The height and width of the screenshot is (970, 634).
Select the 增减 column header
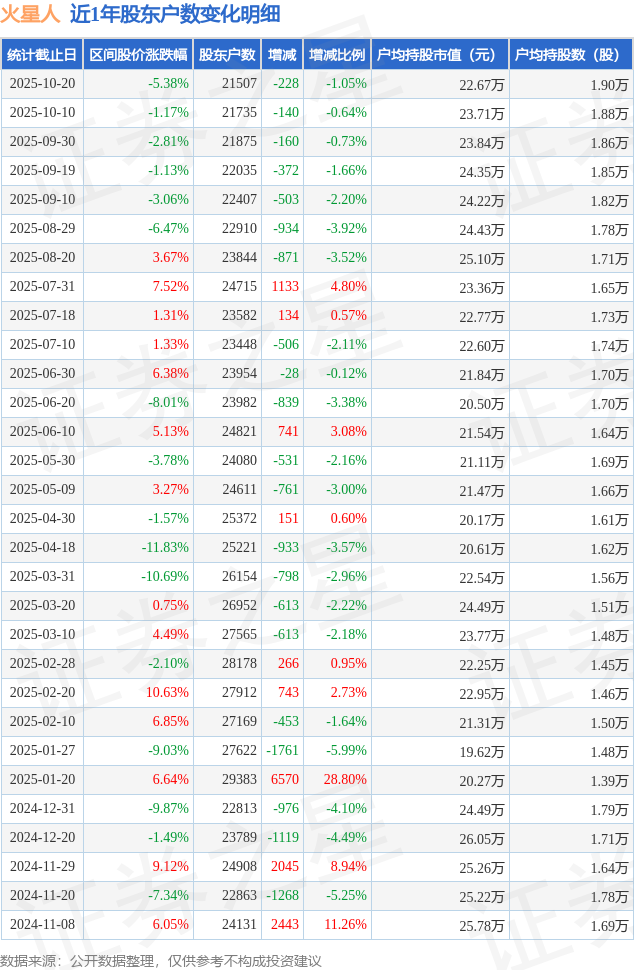pos(283,55)
